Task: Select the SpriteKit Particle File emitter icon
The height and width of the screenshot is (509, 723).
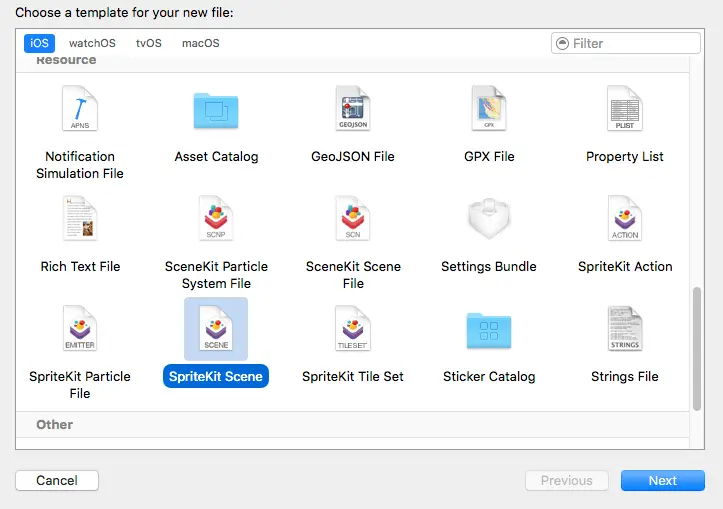Action: click(80, 329)
